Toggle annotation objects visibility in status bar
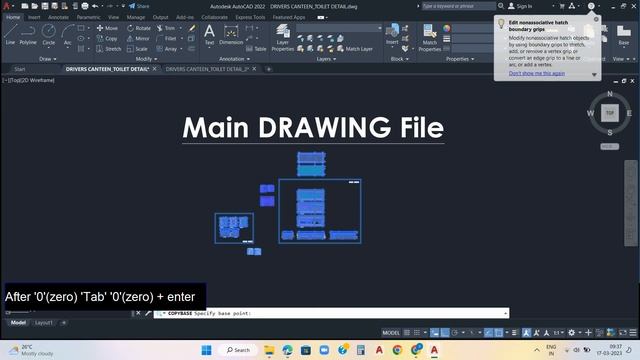640x360 pixels. [527, 333]
